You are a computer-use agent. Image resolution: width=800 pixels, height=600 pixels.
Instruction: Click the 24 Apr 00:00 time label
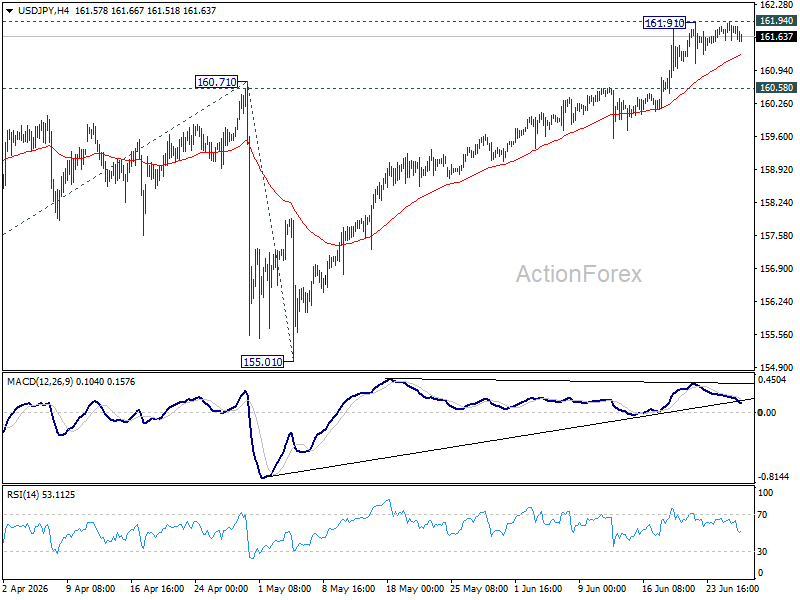click(x=221, y=588)
